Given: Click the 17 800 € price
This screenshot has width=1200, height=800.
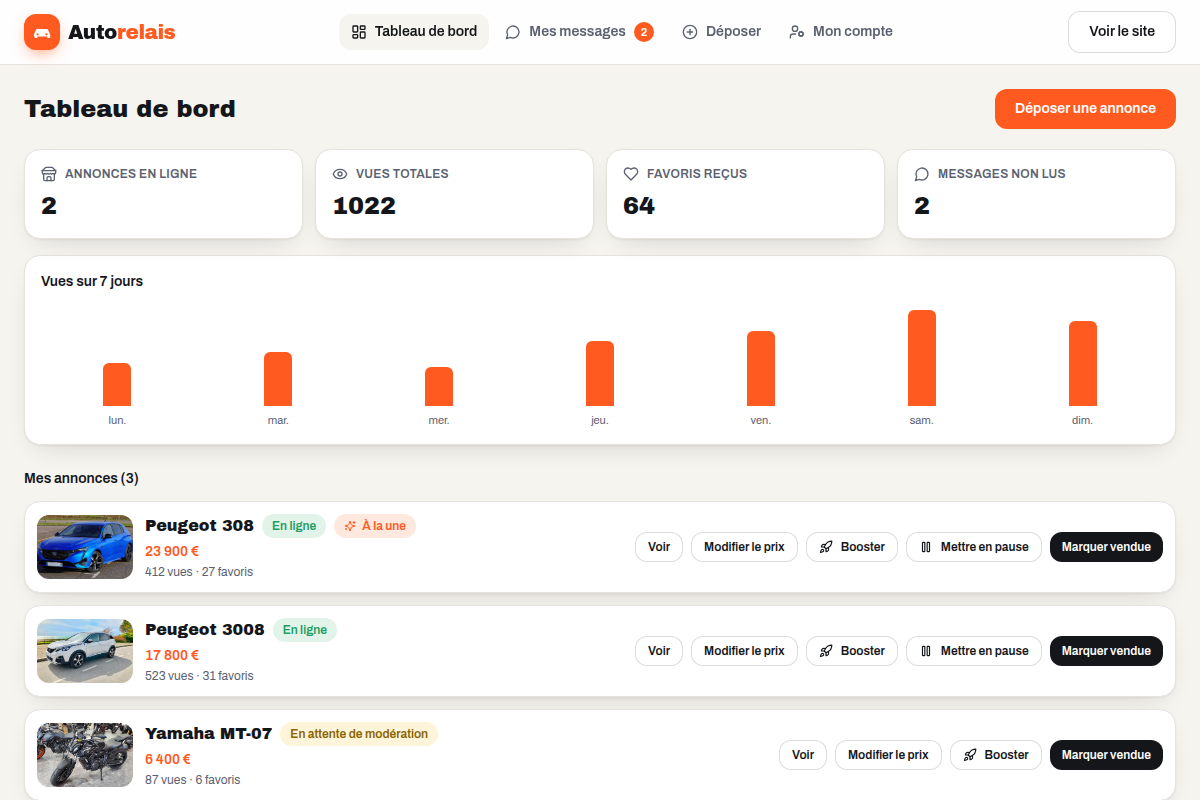Looking at the screenshot, I should point(172,655).
